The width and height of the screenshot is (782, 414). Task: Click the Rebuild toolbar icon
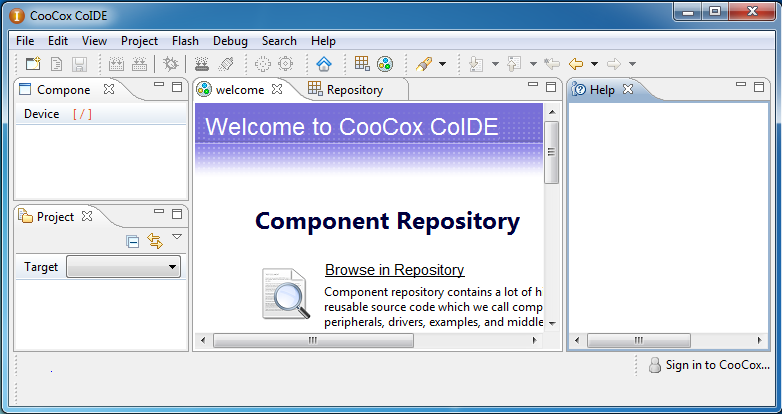[x=139, y=64]
